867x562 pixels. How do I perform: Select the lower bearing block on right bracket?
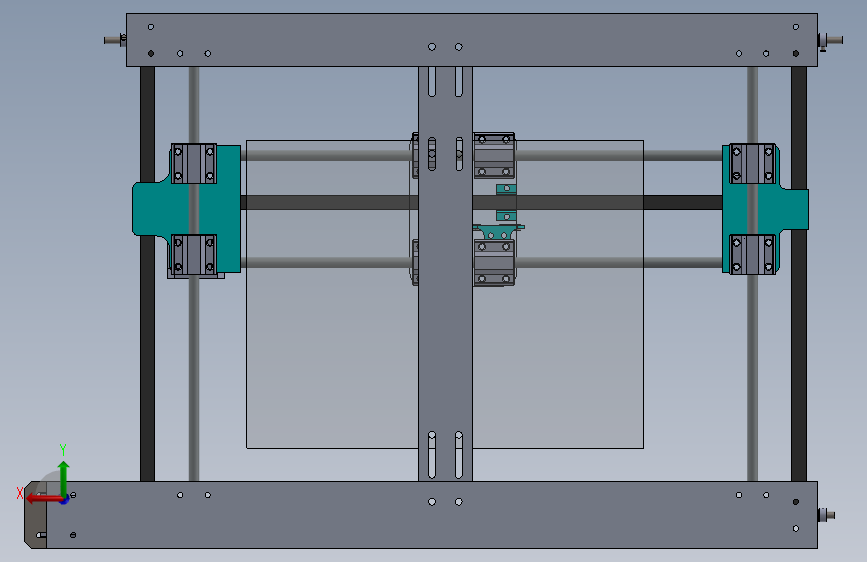pos(753,254)
